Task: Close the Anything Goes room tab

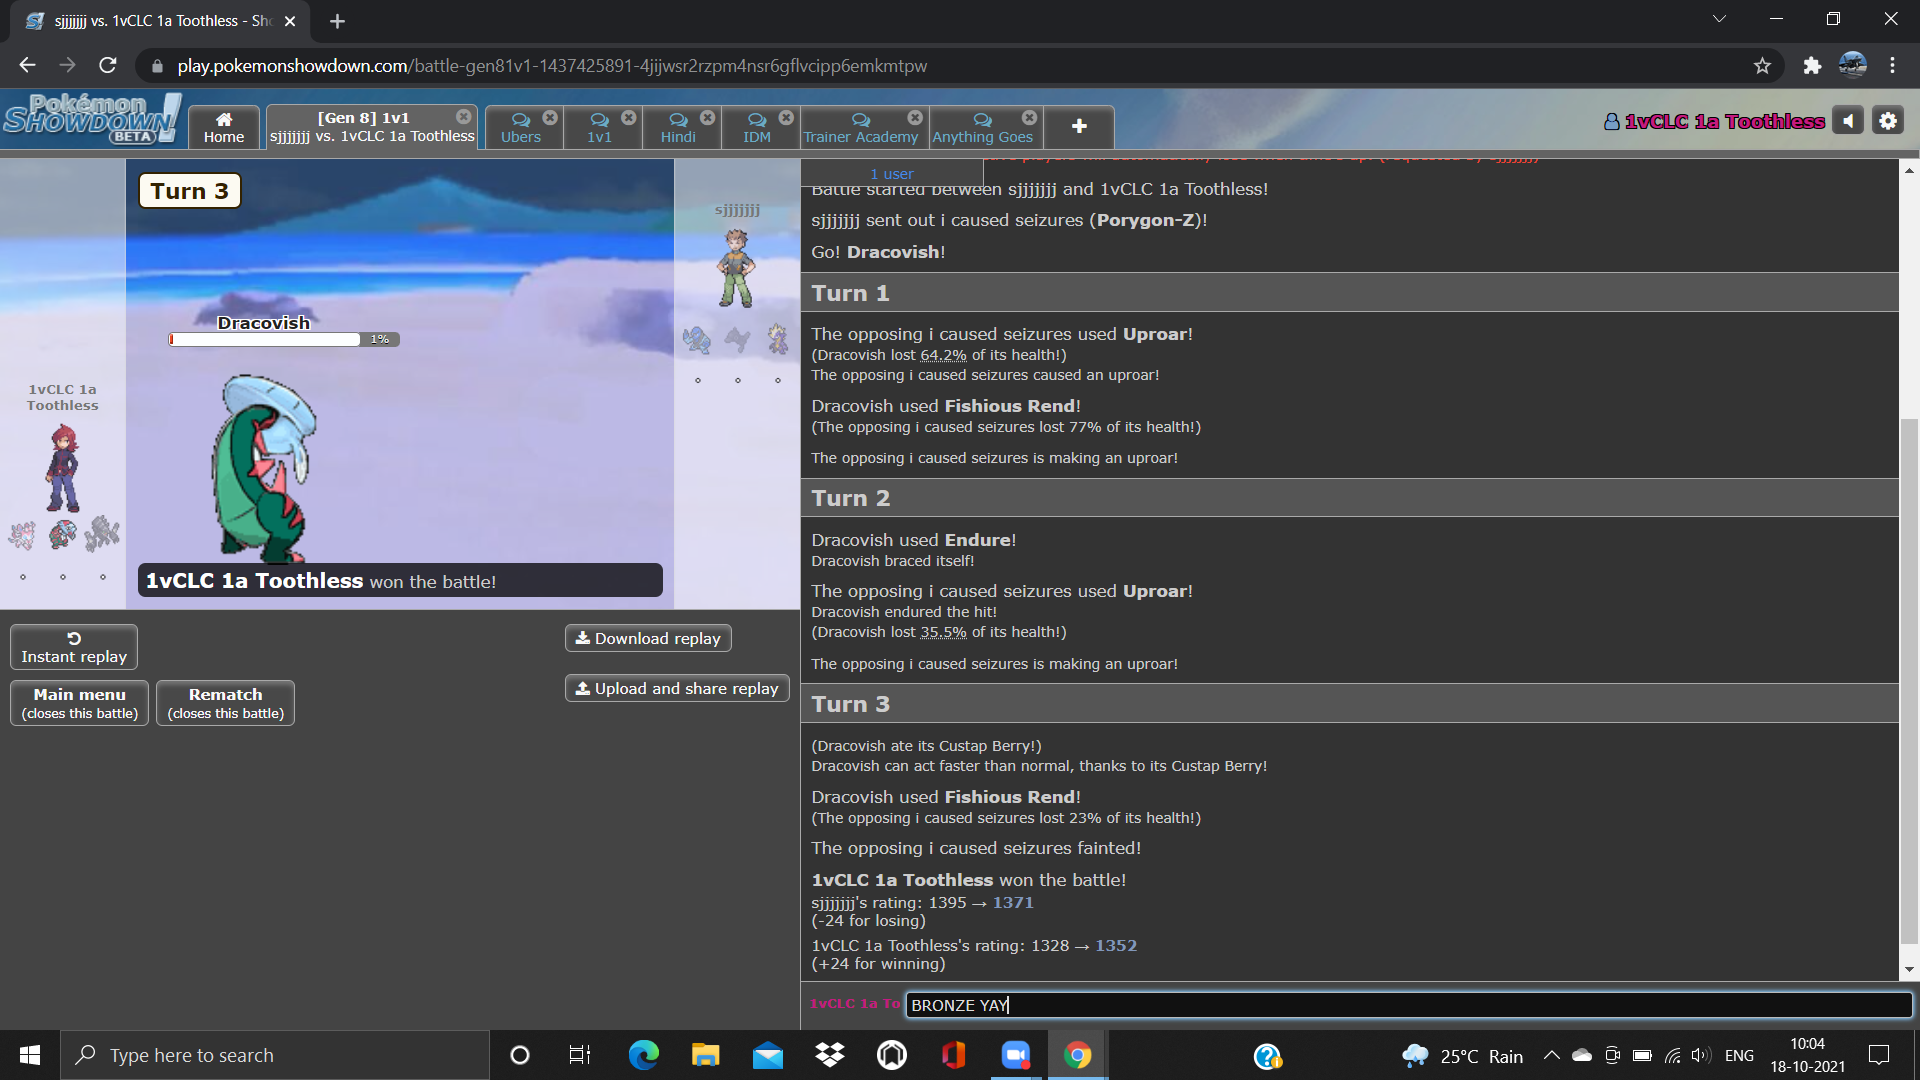Action: coord(1029,117)
